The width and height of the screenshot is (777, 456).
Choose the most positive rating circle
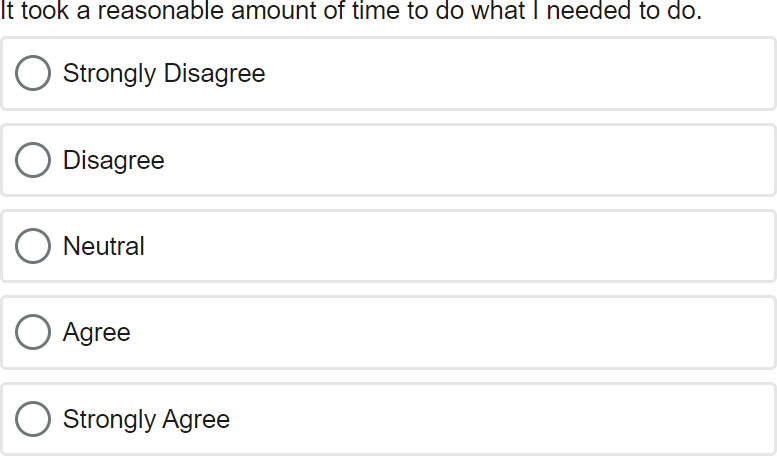33,419
